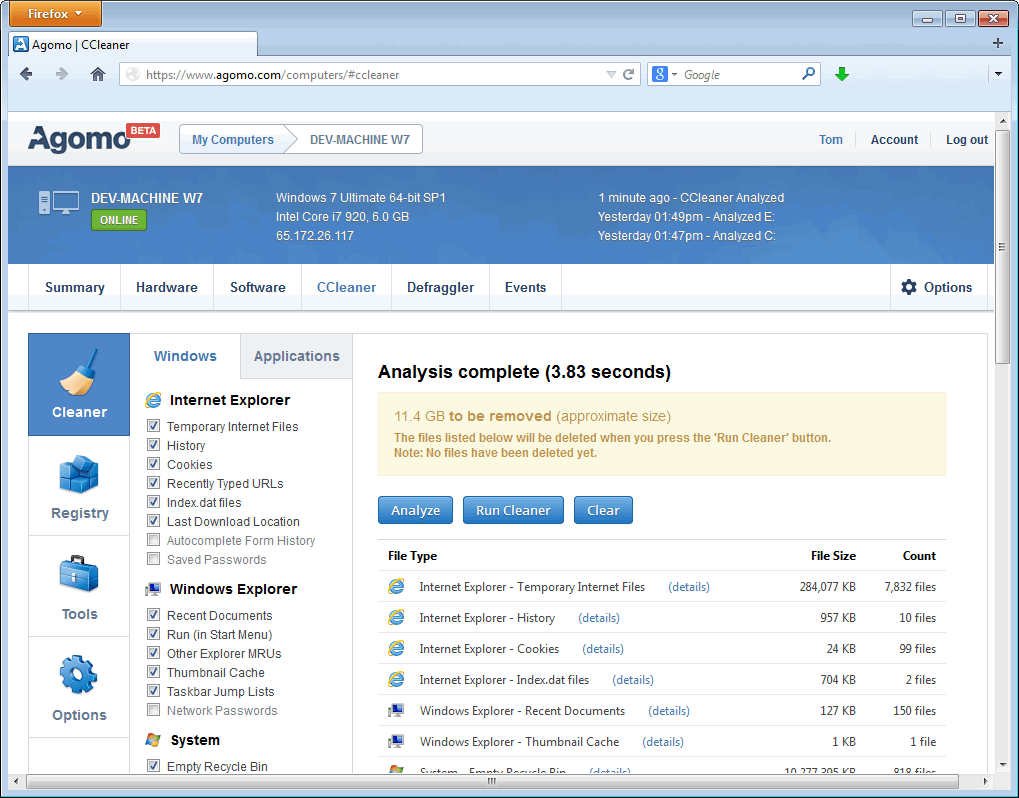This screenshot has height=798, width=1019.
Task: Click the browser Back arrow
Action: 26,74
